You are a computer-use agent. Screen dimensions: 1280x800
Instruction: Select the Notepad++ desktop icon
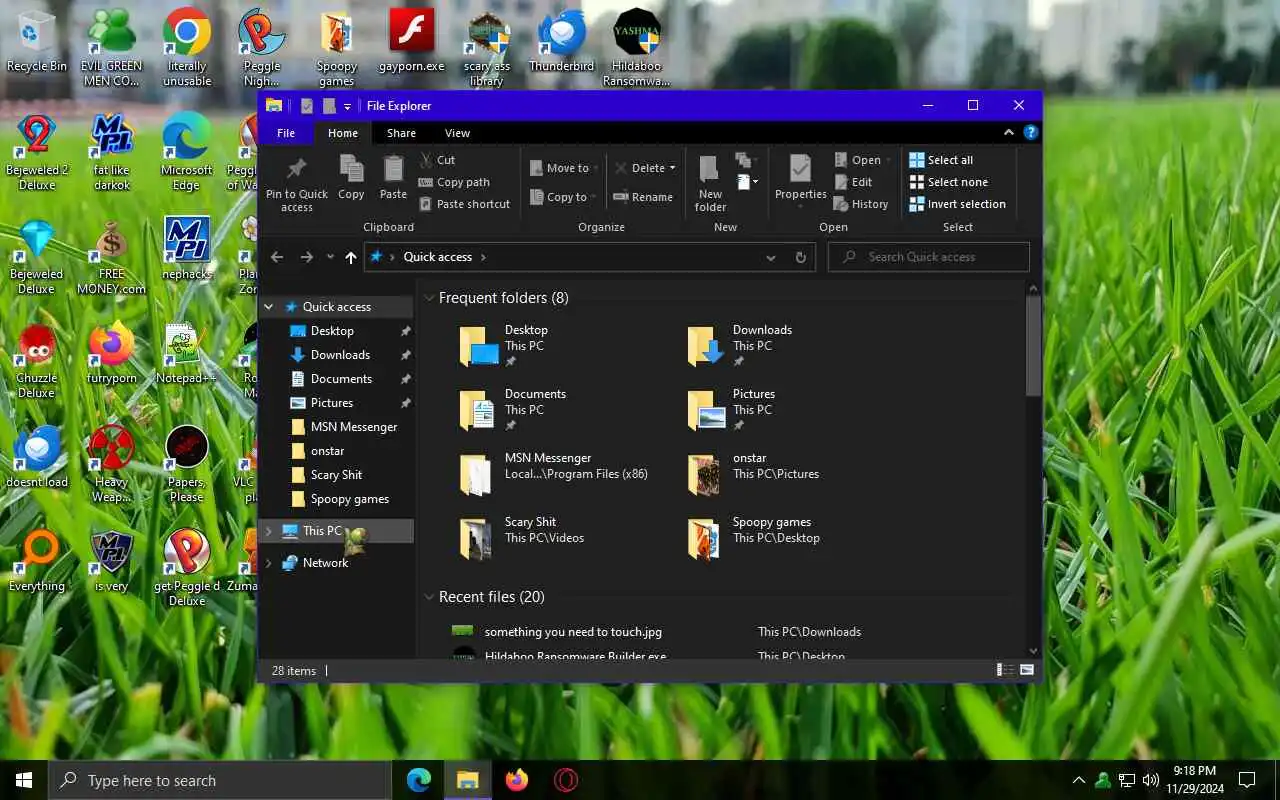tap(186, 353)
